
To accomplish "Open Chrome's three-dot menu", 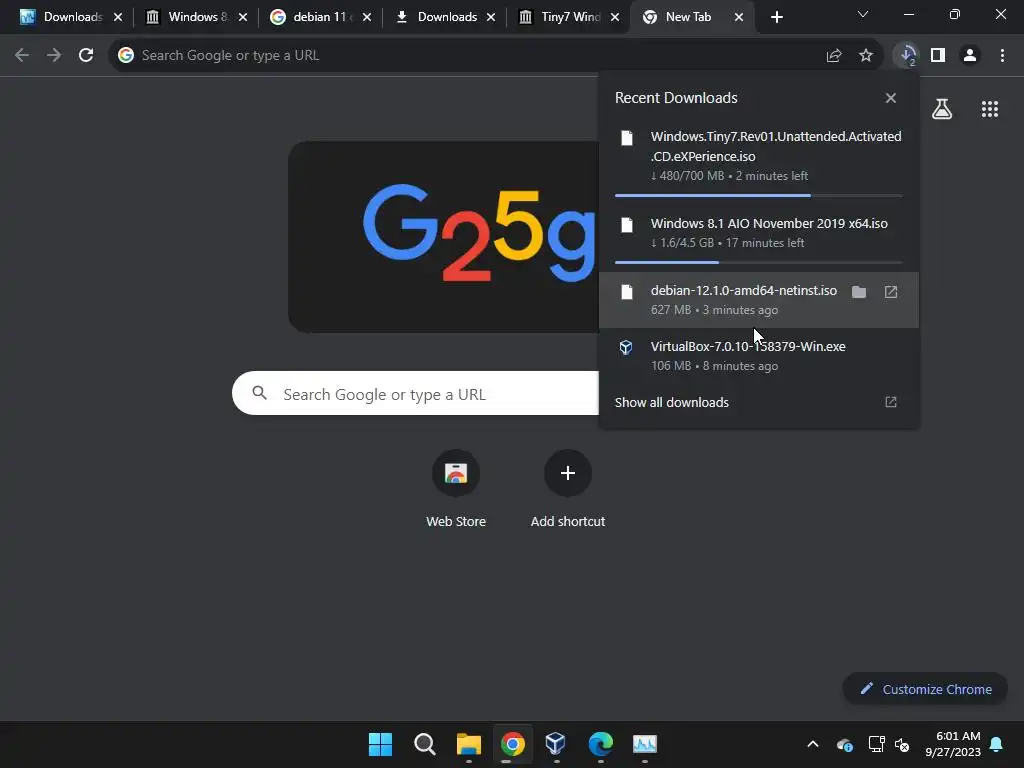I will (x=1002, y=56).
